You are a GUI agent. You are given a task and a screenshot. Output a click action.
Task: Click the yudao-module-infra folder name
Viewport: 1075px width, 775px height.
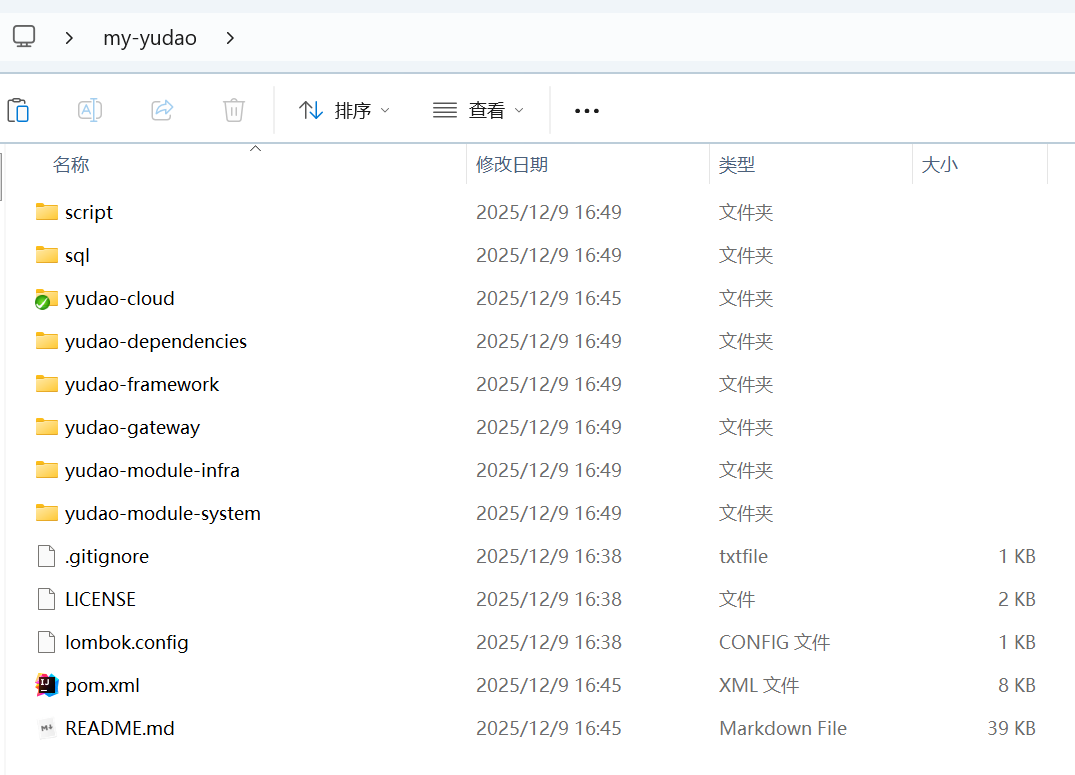[x=152, y=470]
